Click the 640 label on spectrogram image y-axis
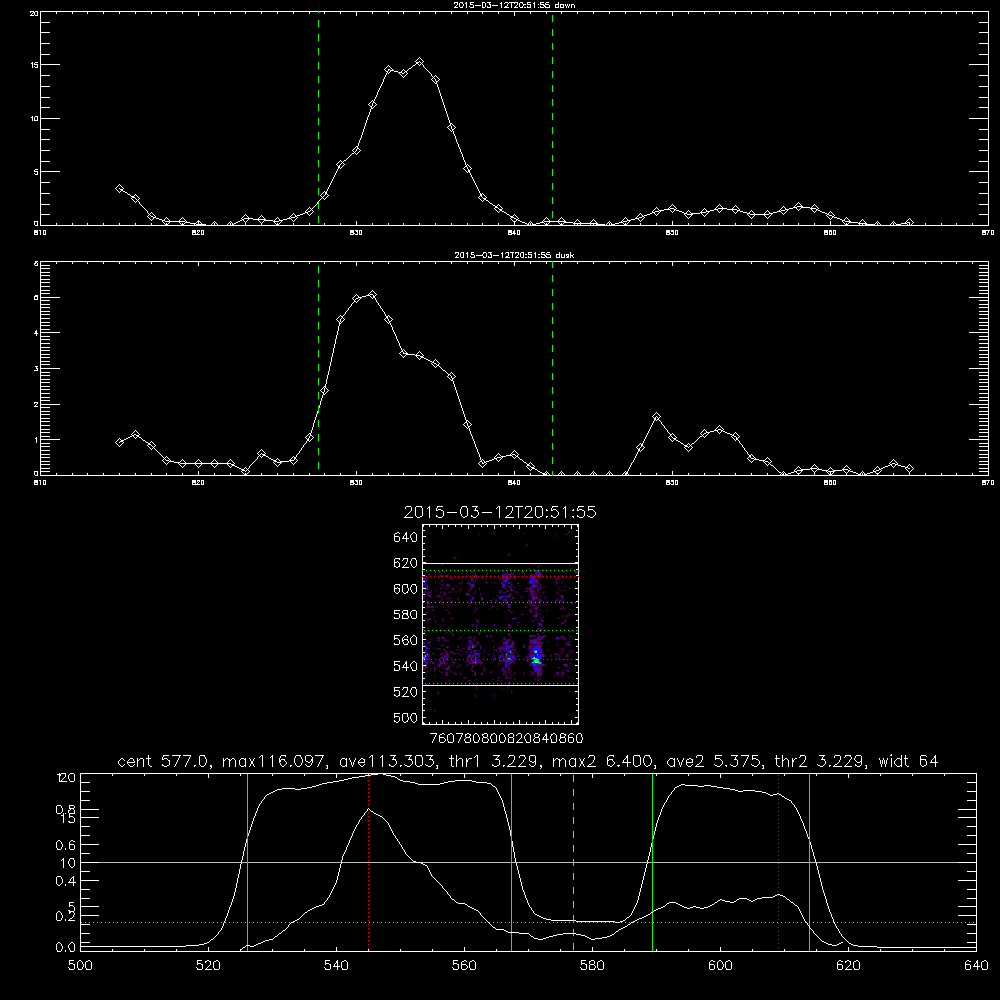 tap(406, 538)
